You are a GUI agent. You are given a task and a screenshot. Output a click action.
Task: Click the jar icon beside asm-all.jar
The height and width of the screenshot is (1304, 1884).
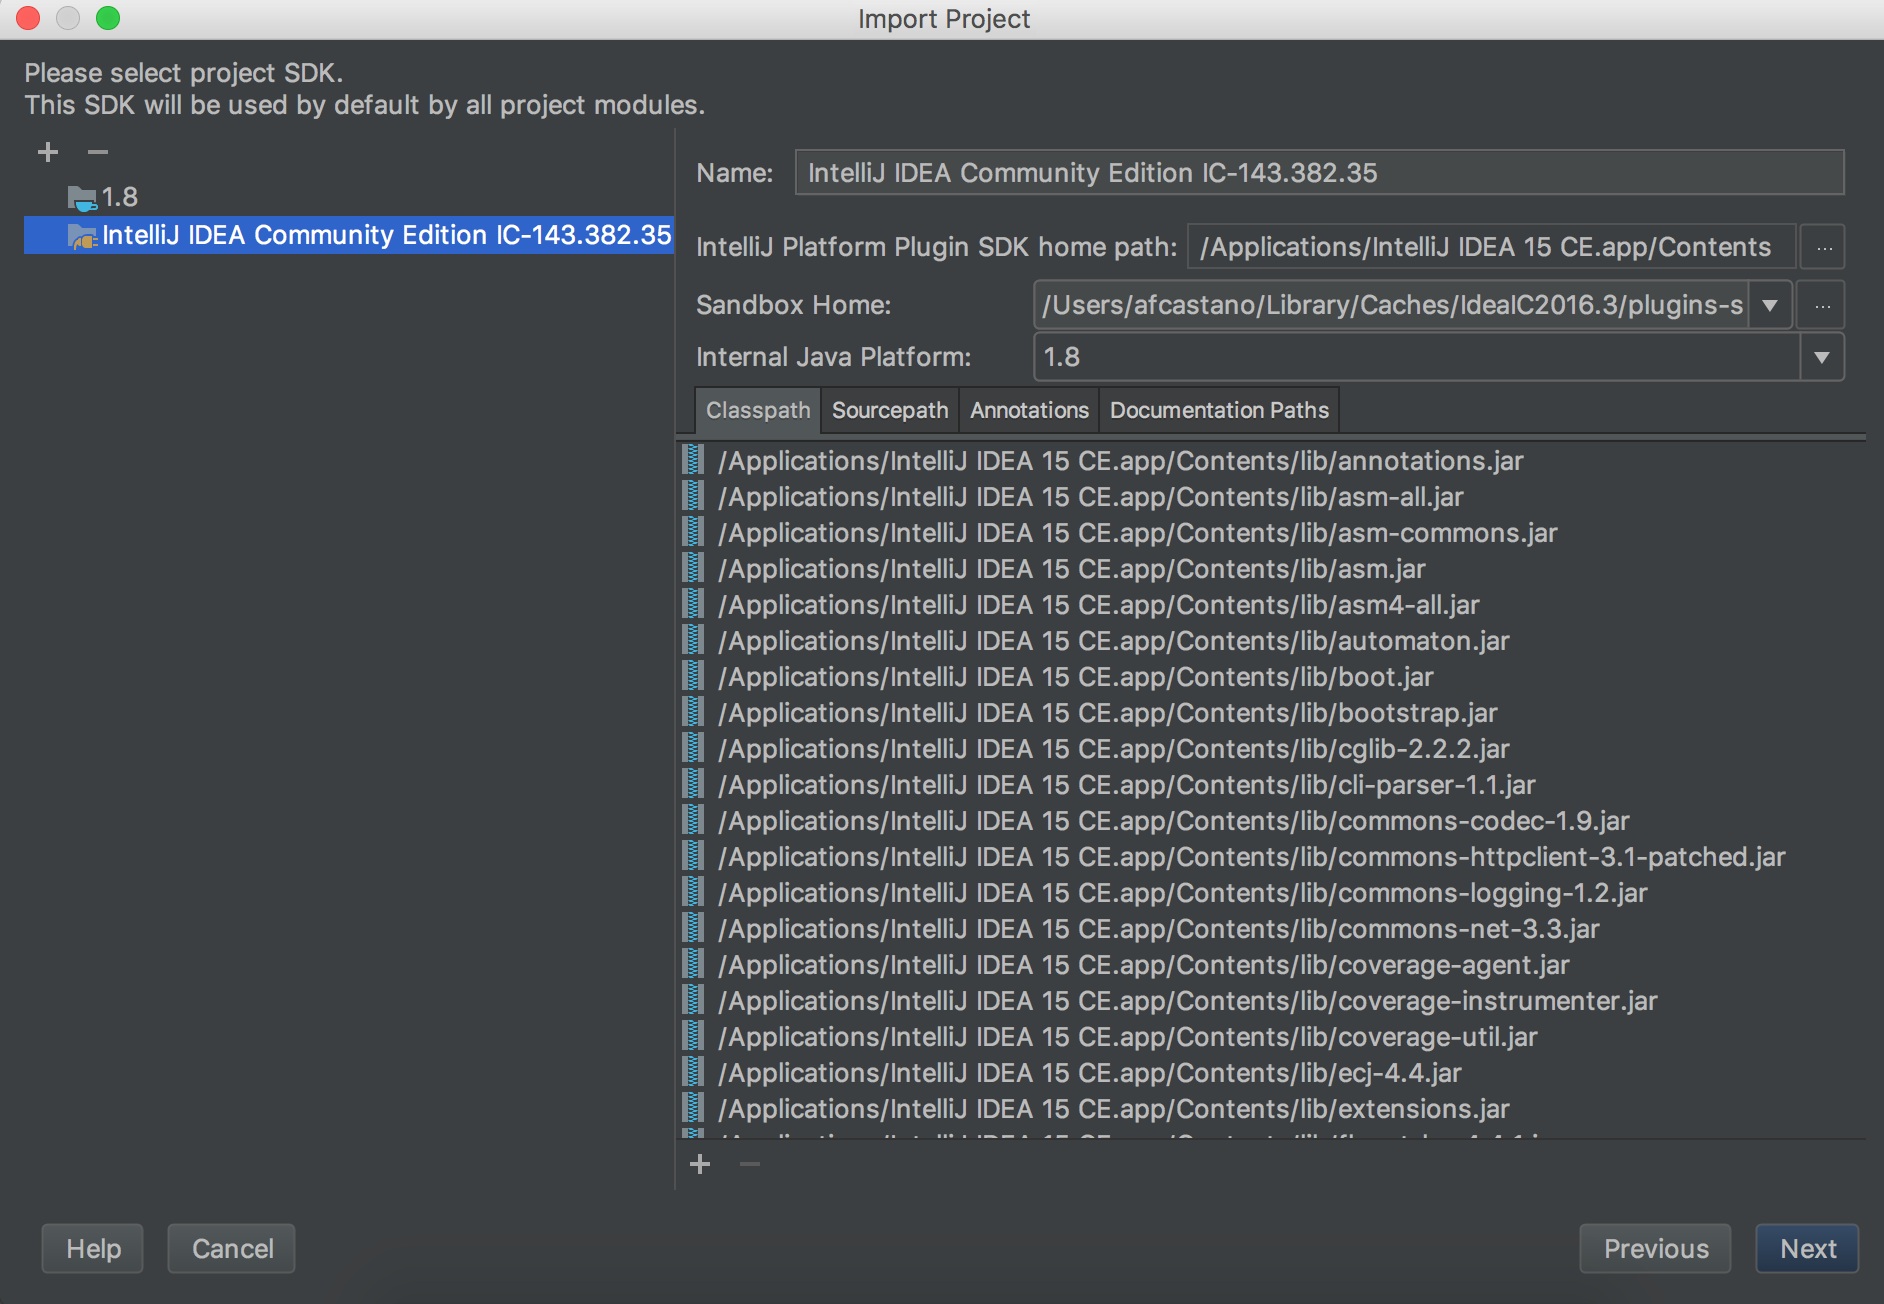692,495
